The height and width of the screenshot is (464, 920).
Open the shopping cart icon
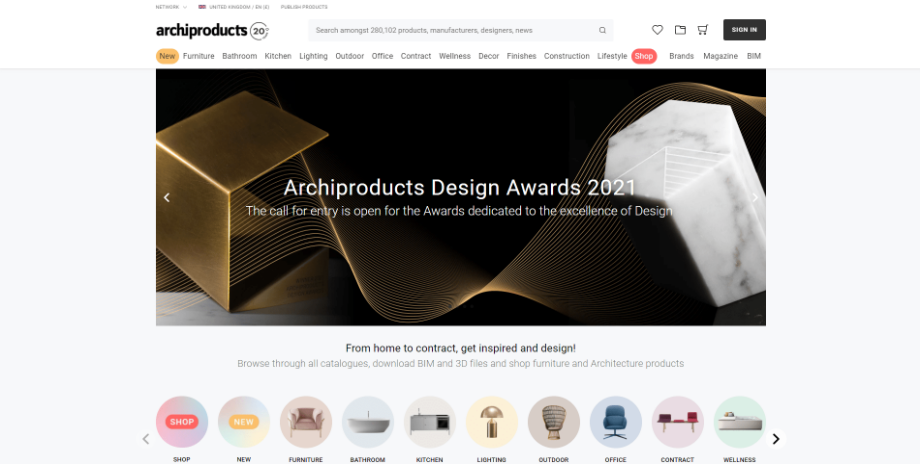point(702,30)
